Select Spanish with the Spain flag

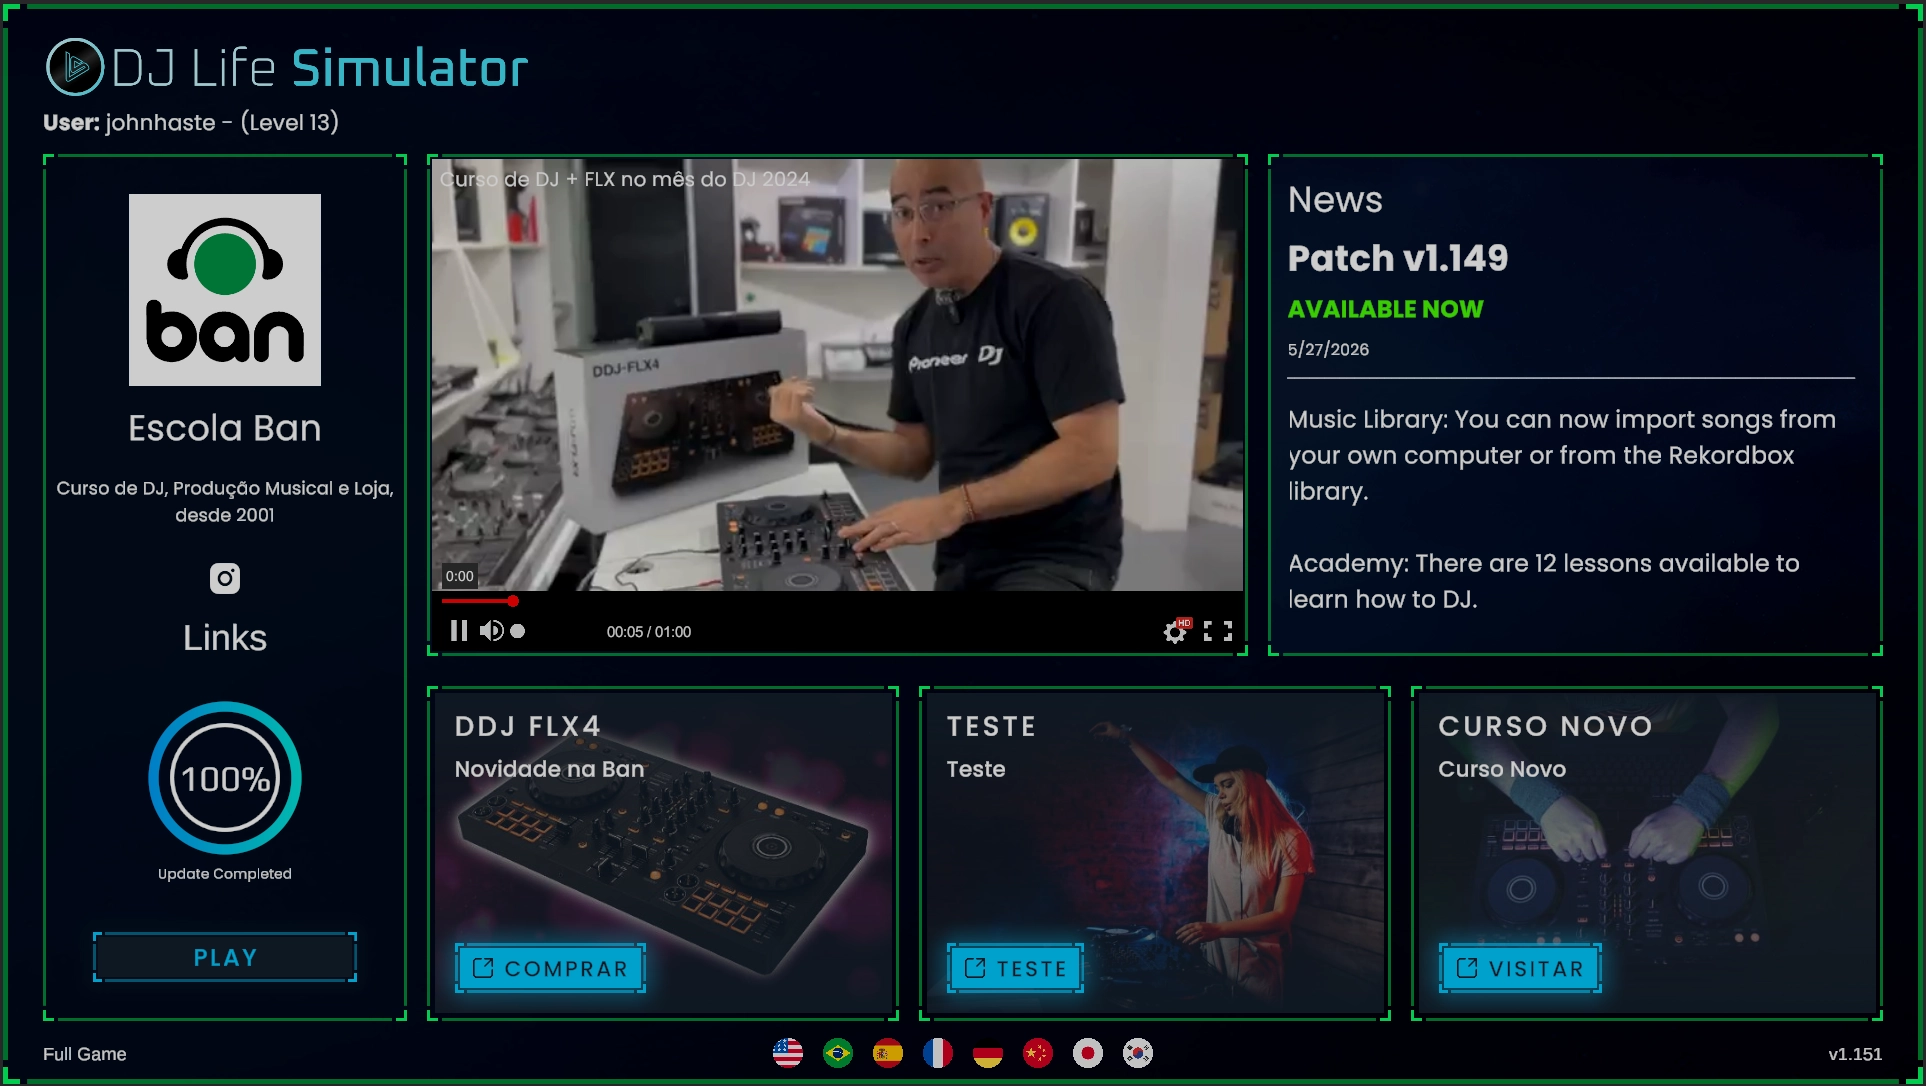pyautogui.click(x=888, y=1053)
